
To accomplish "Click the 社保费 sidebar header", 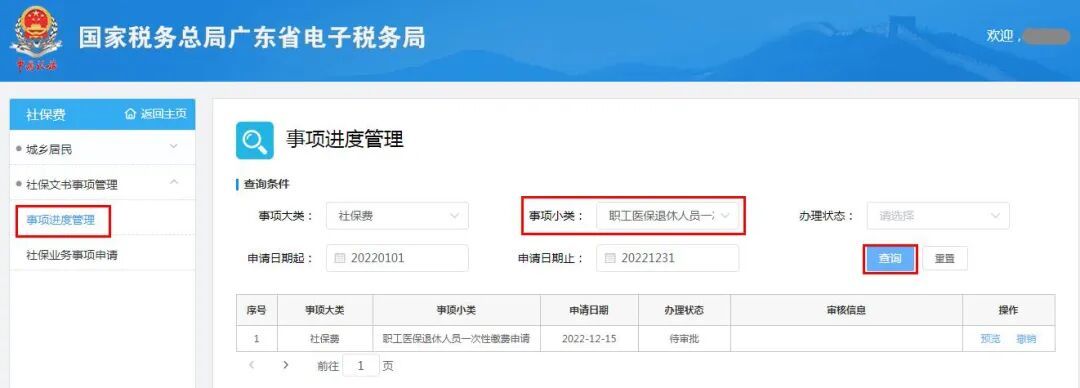I will click(46, 114).
